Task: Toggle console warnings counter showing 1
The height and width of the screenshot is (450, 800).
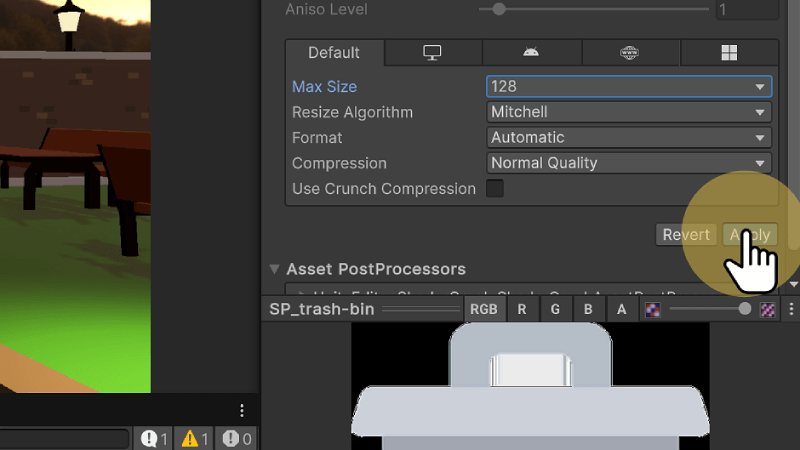Action: (x=195, y=439)
